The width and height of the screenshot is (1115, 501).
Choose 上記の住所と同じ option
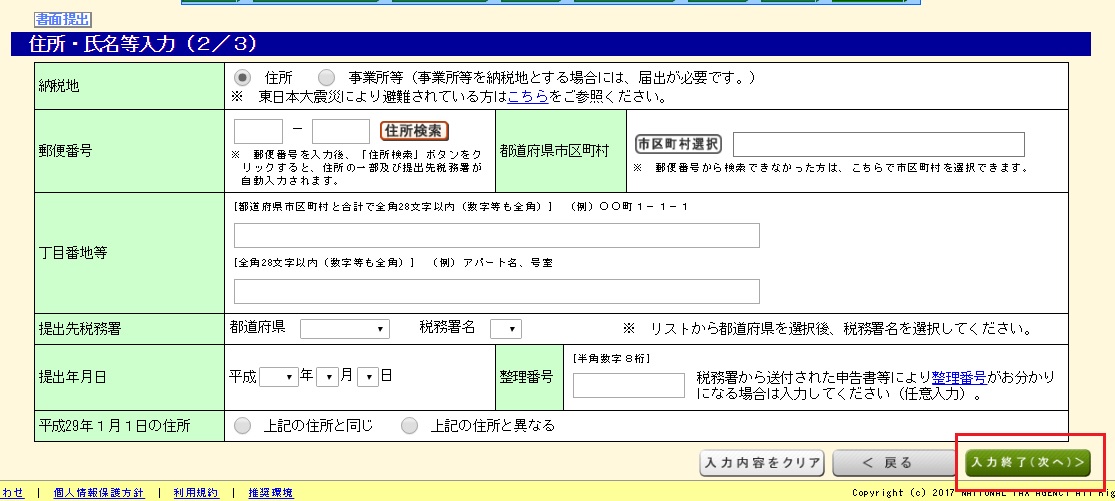(x=242, y=426)
